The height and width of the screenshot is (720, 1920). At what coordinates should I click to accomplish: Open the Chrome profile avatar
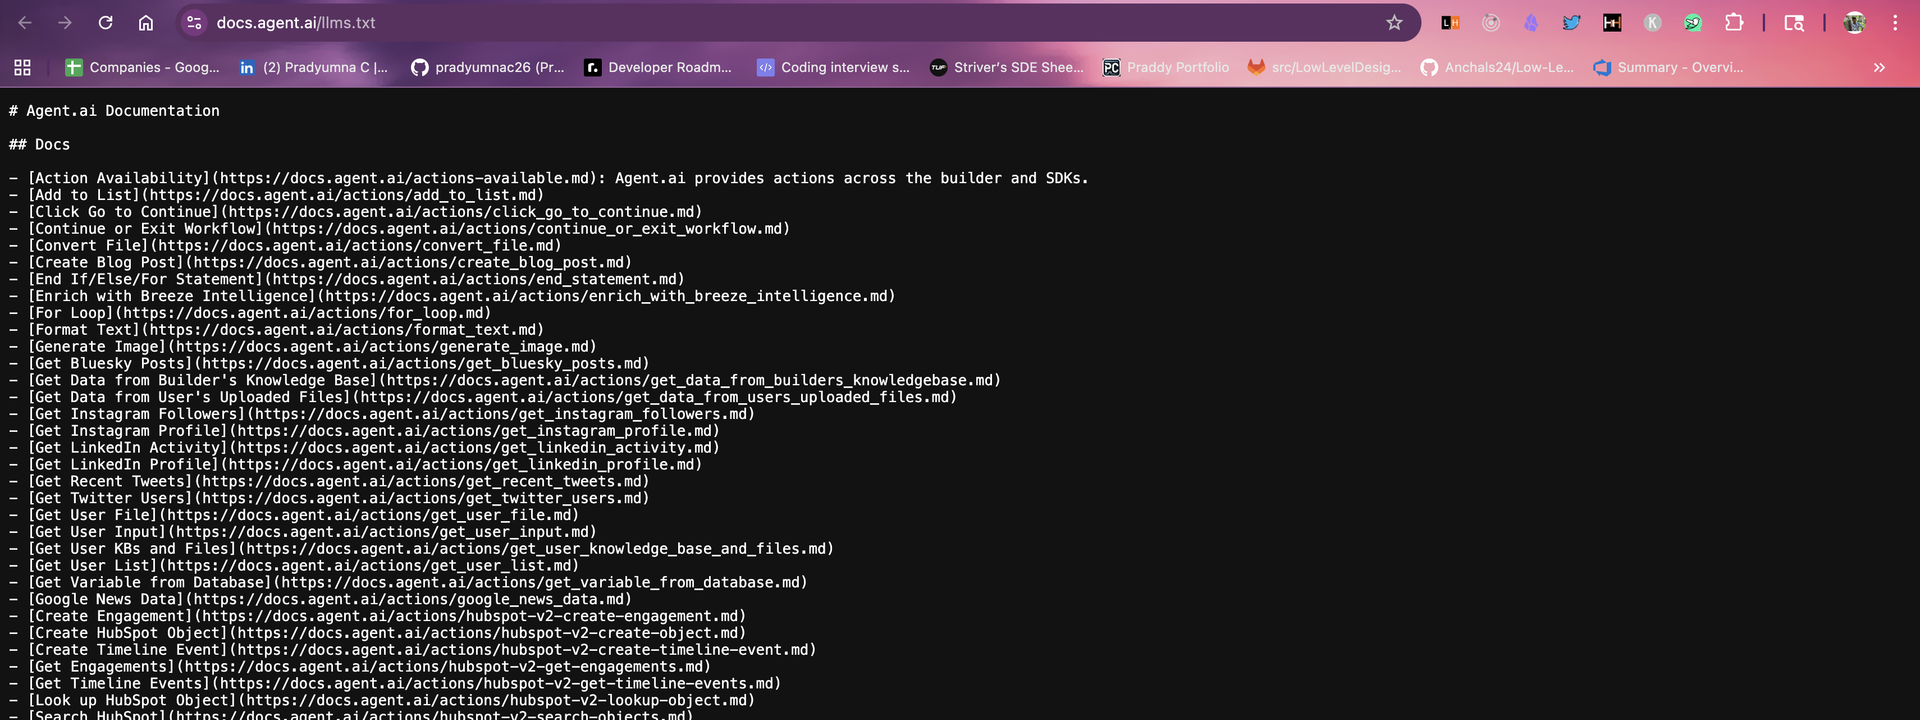[x=1854, y=22]
